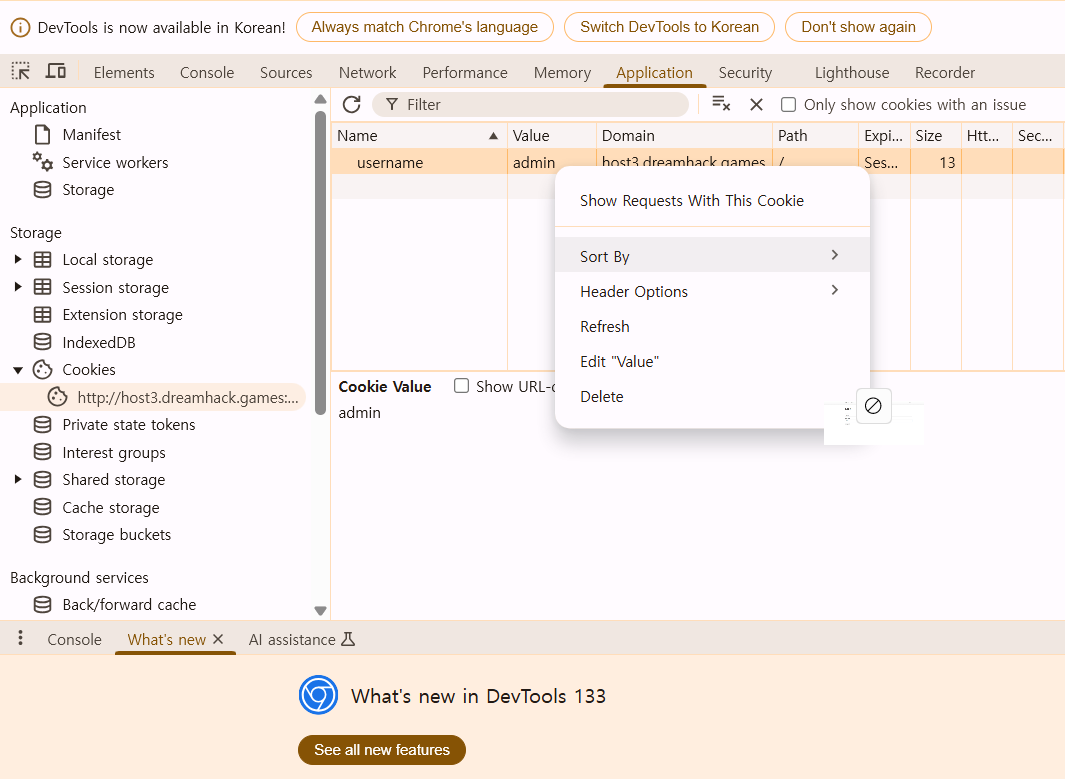Click the sidebar scroll down arrow

click(x=321, y=610)
